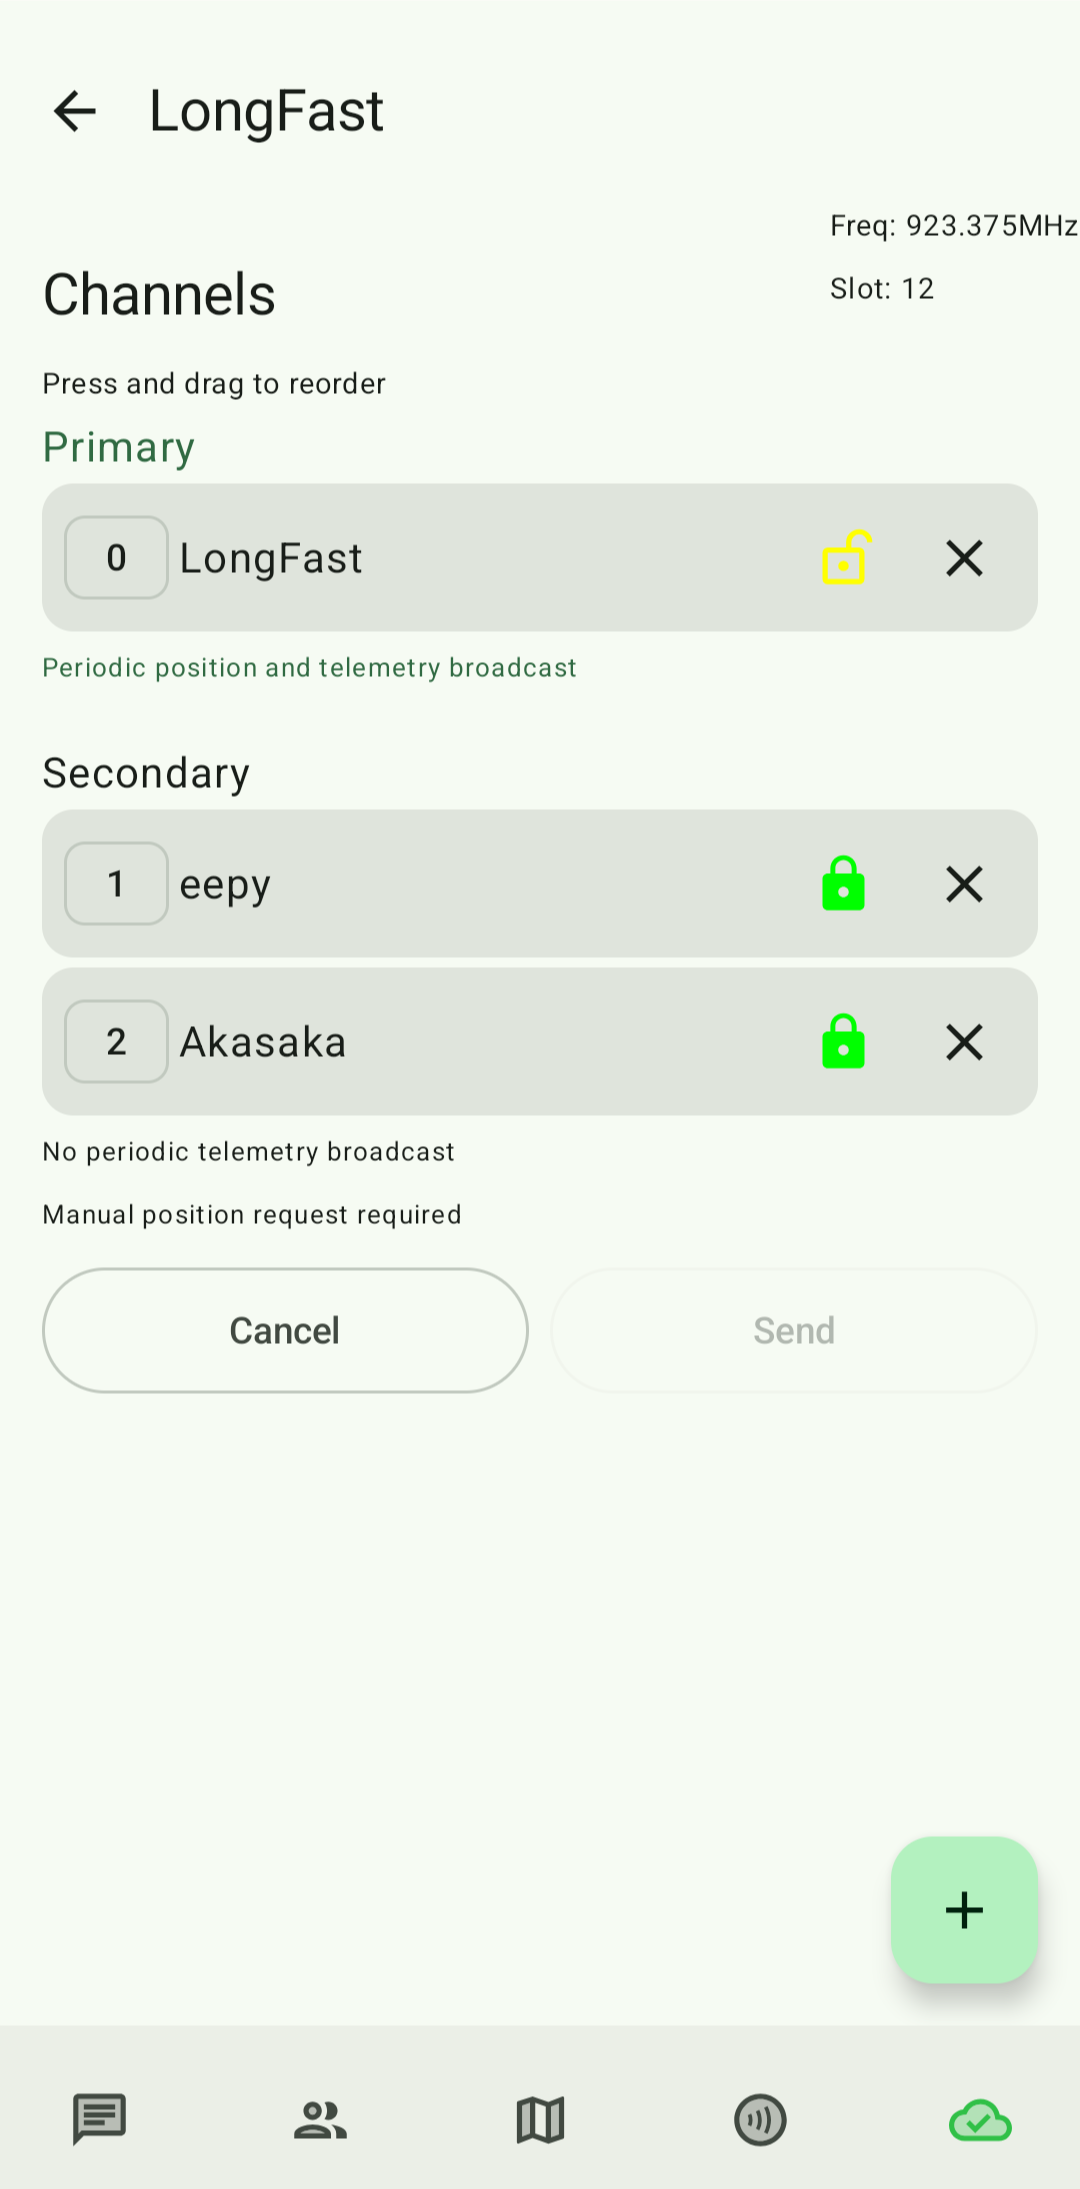Delete the Akasaka channel with X
This screenshot has width=1080, height=2189.
[x=964, y=1042]
